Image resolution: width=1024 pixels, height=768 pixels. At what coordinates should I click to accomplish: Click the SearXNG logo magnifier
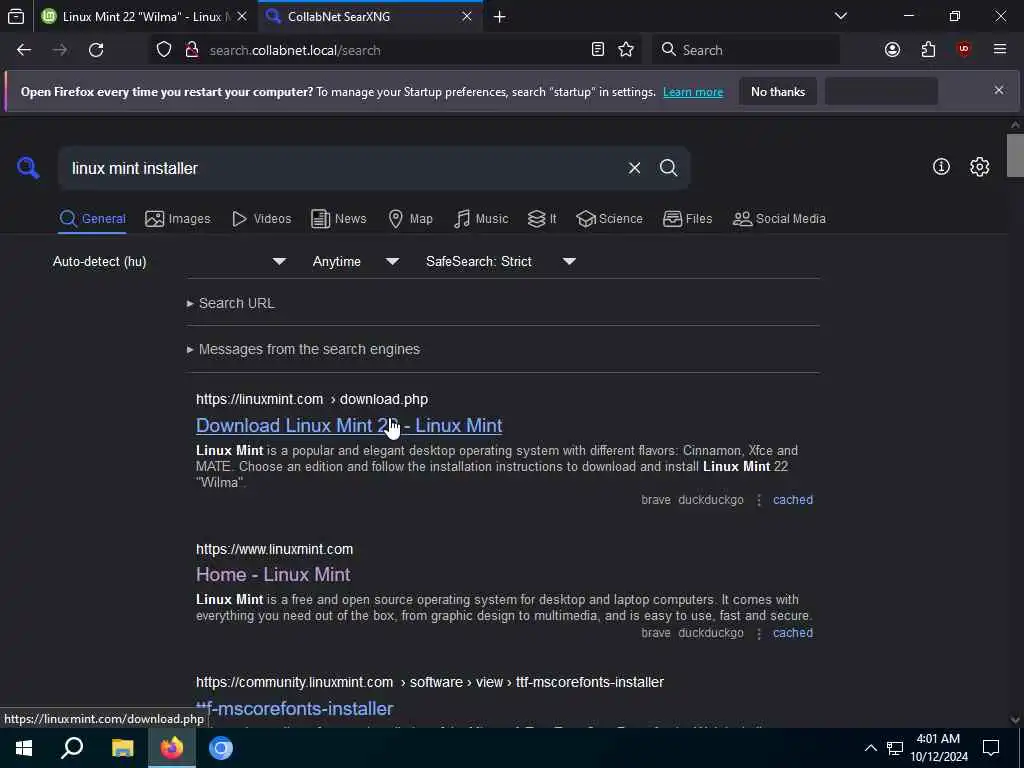[28, 167]
